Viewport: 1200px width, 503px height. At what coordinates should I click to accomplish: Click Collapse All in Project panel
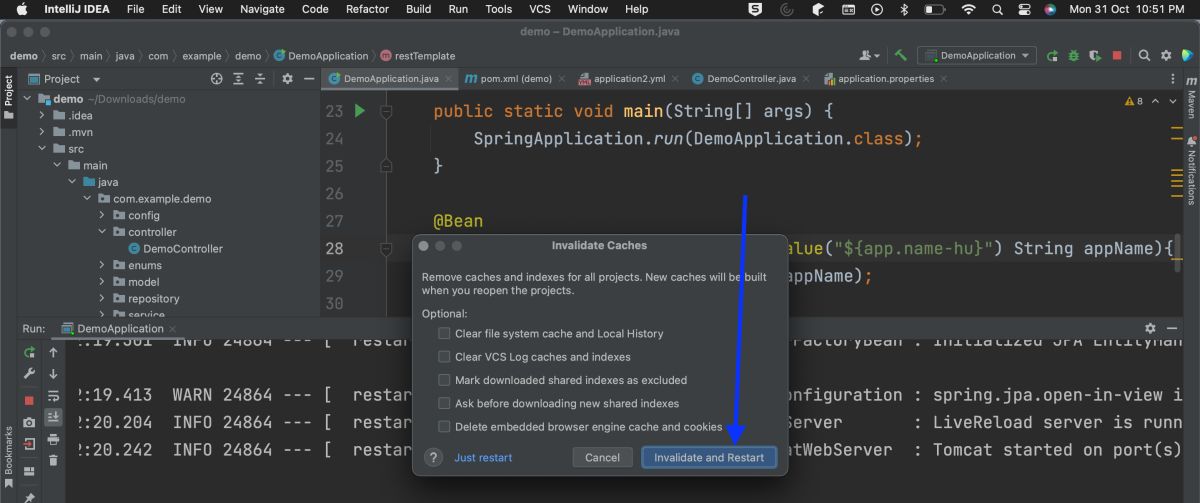tap(262, 79)
